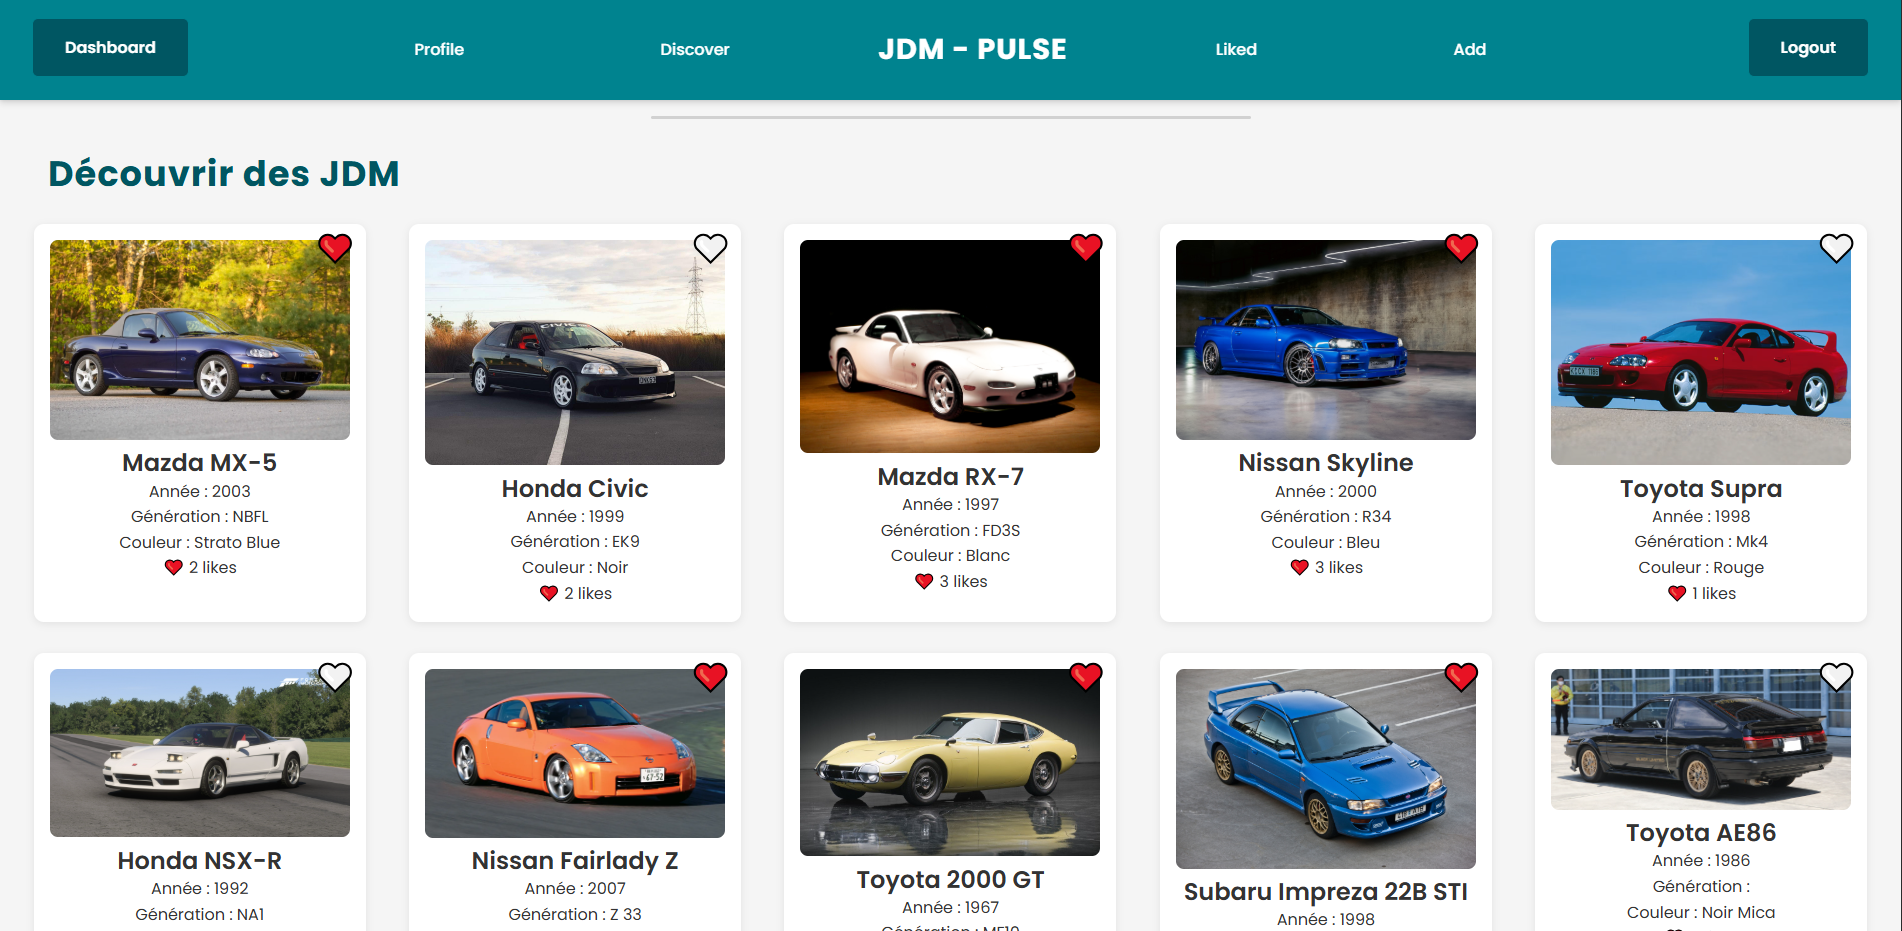Like the Toyota AE86 with heart
The image size is (1902, 931).
[x=1836, y=677]
